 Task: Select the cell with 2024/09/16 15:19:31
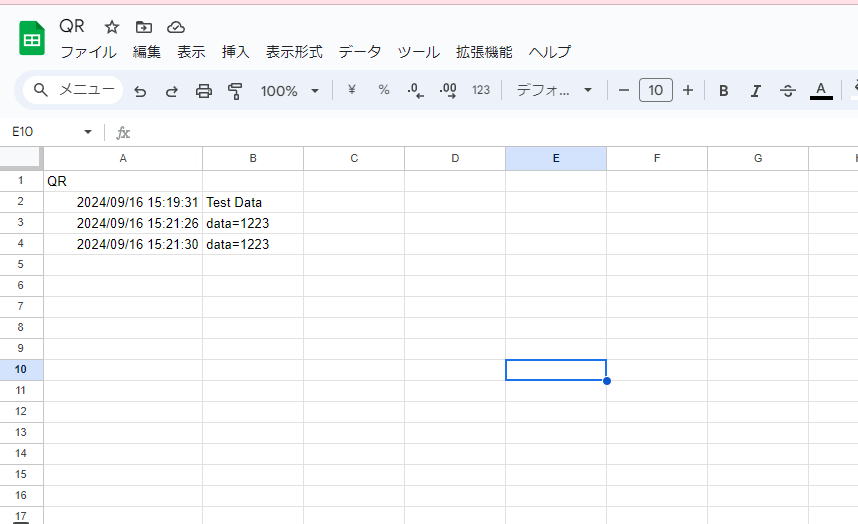point(123,202)
